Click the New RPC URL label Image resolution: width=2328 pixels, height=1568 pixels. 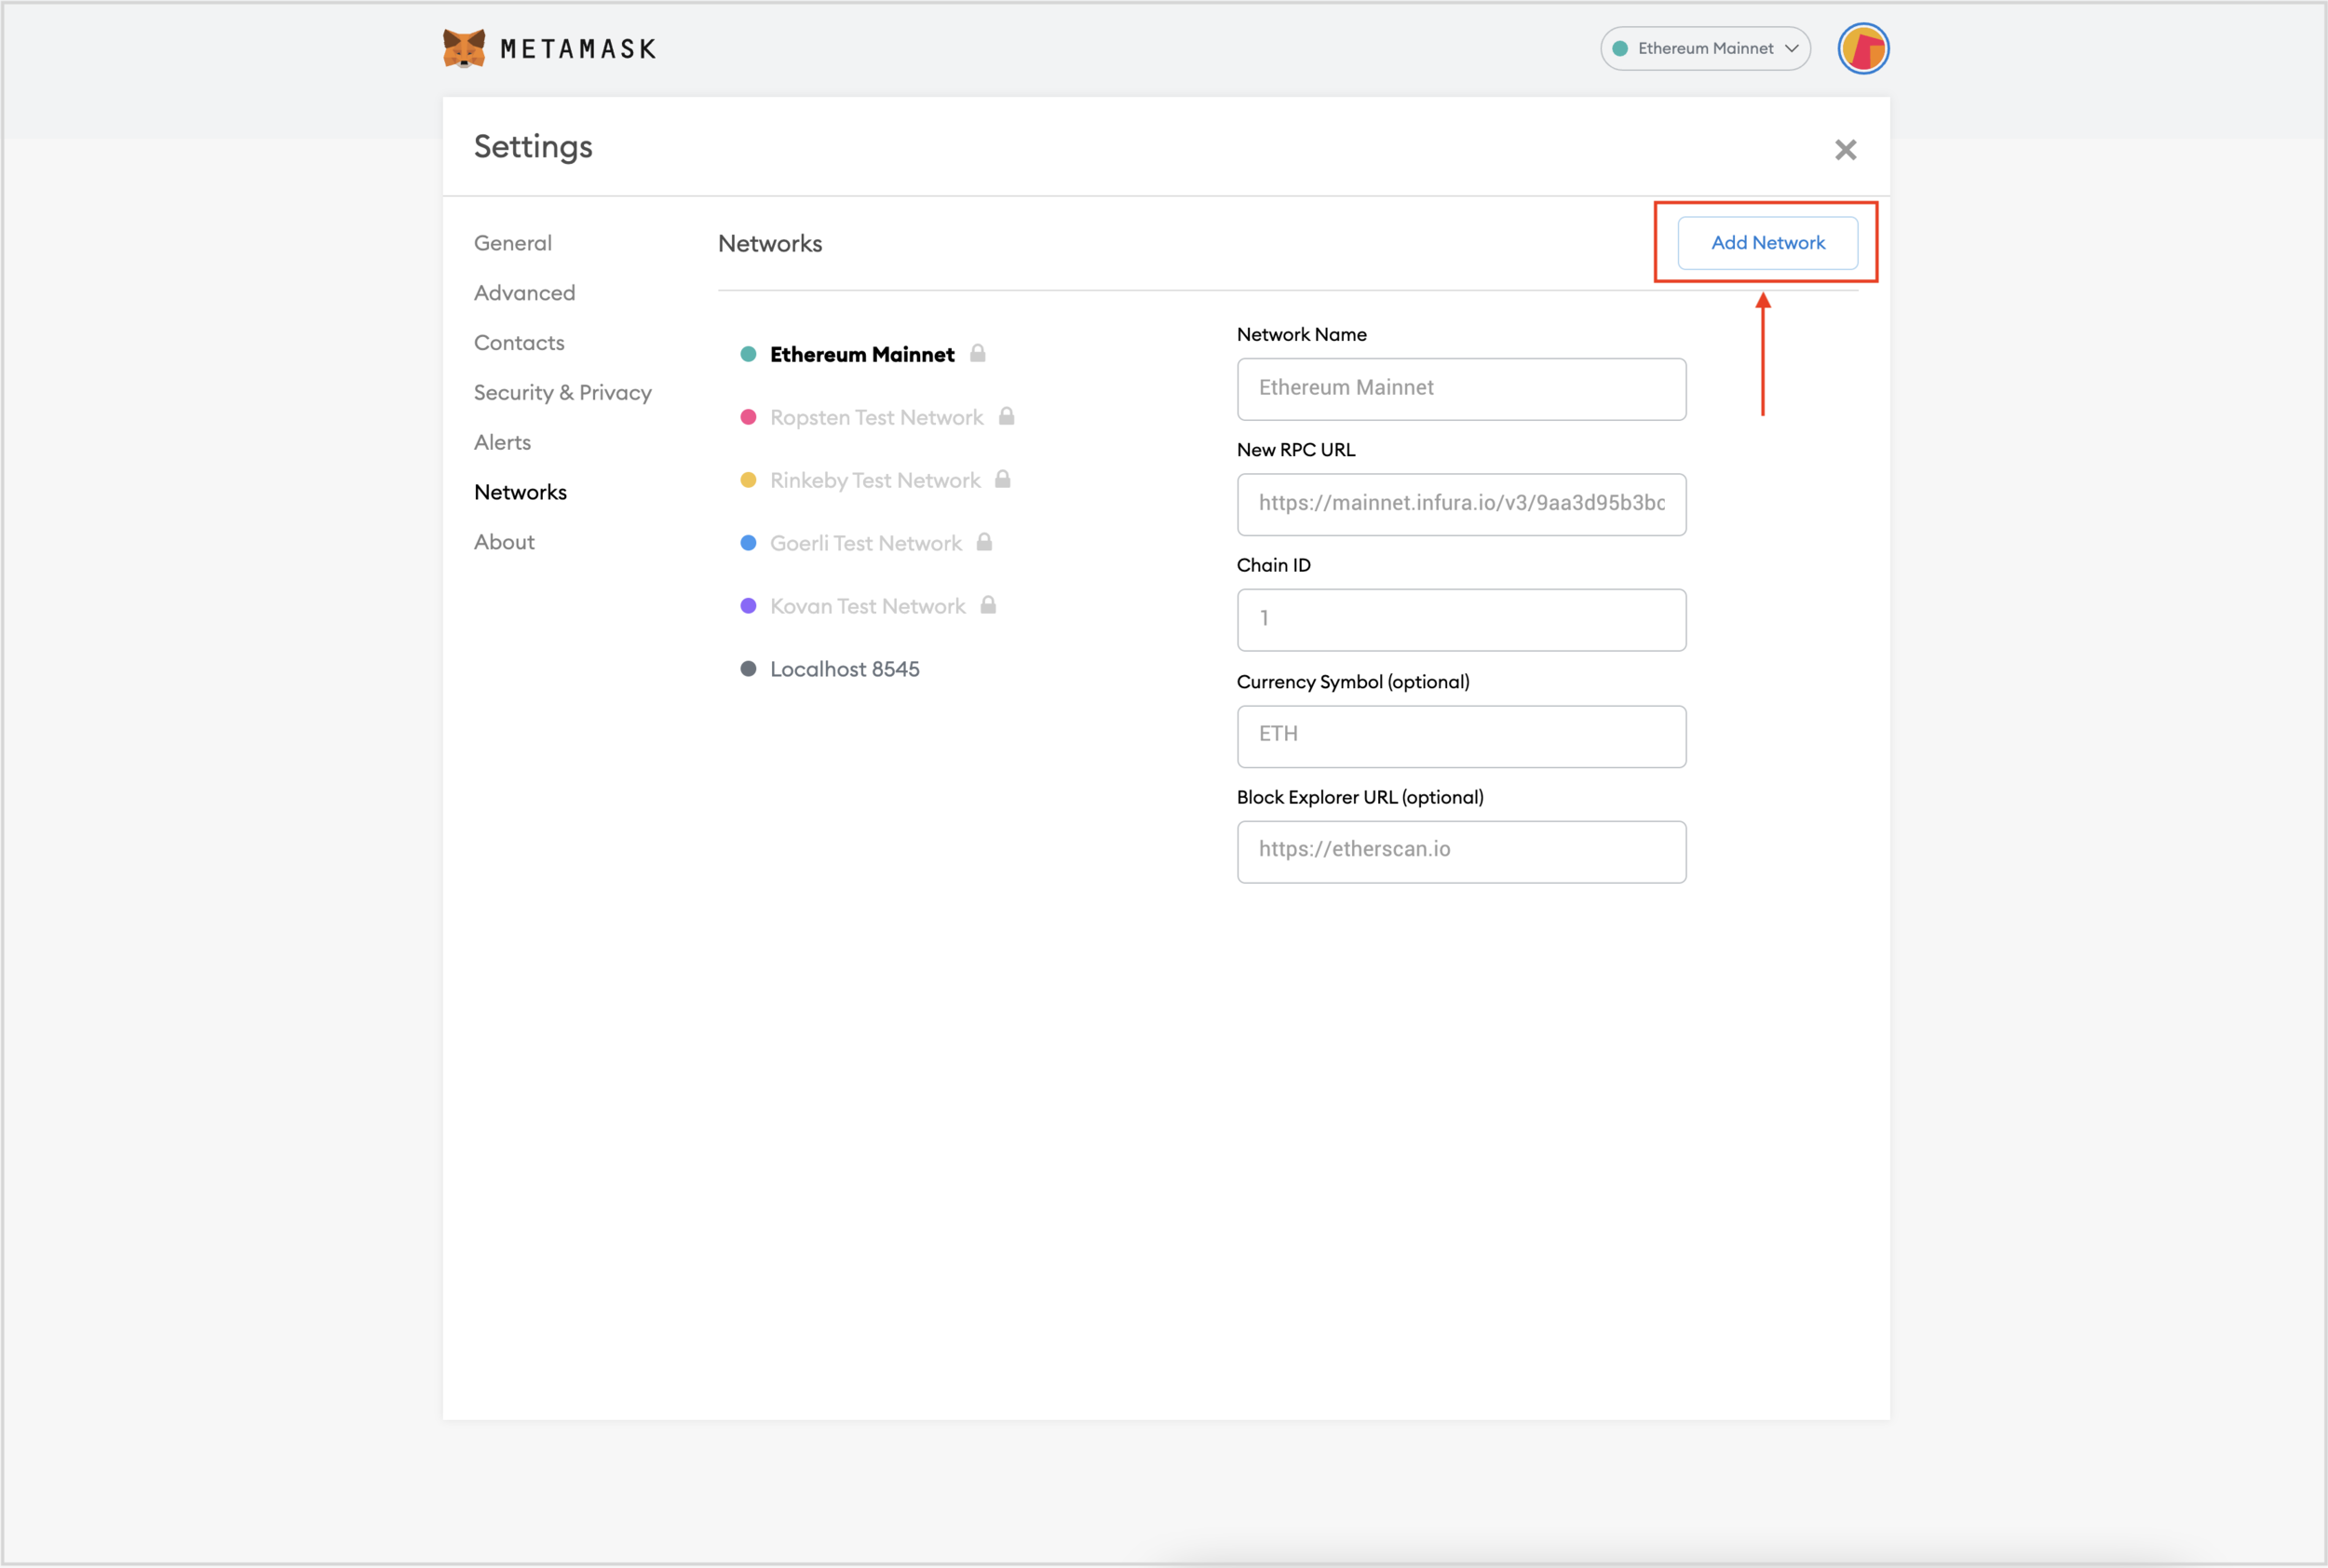click(1296, 449)
